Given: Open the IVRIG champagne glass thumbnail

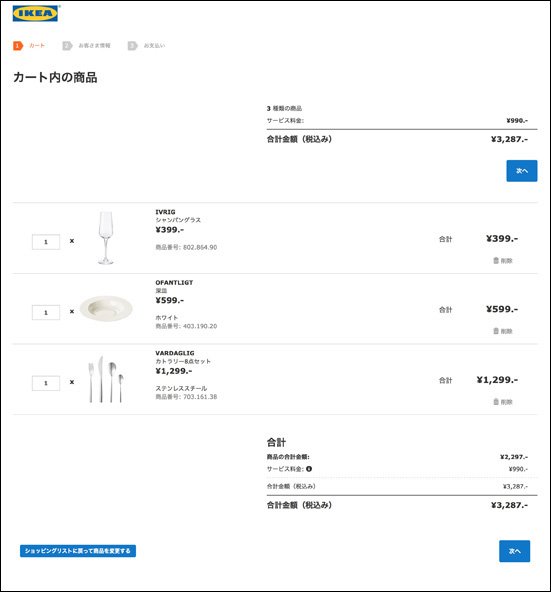Looking at the screenshot, I should point(106,238).
